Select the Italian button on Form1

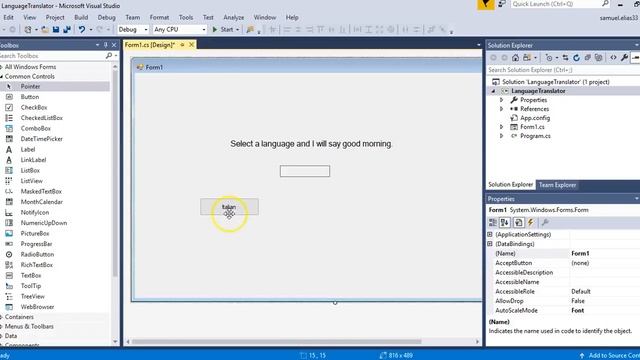point(229,207)
